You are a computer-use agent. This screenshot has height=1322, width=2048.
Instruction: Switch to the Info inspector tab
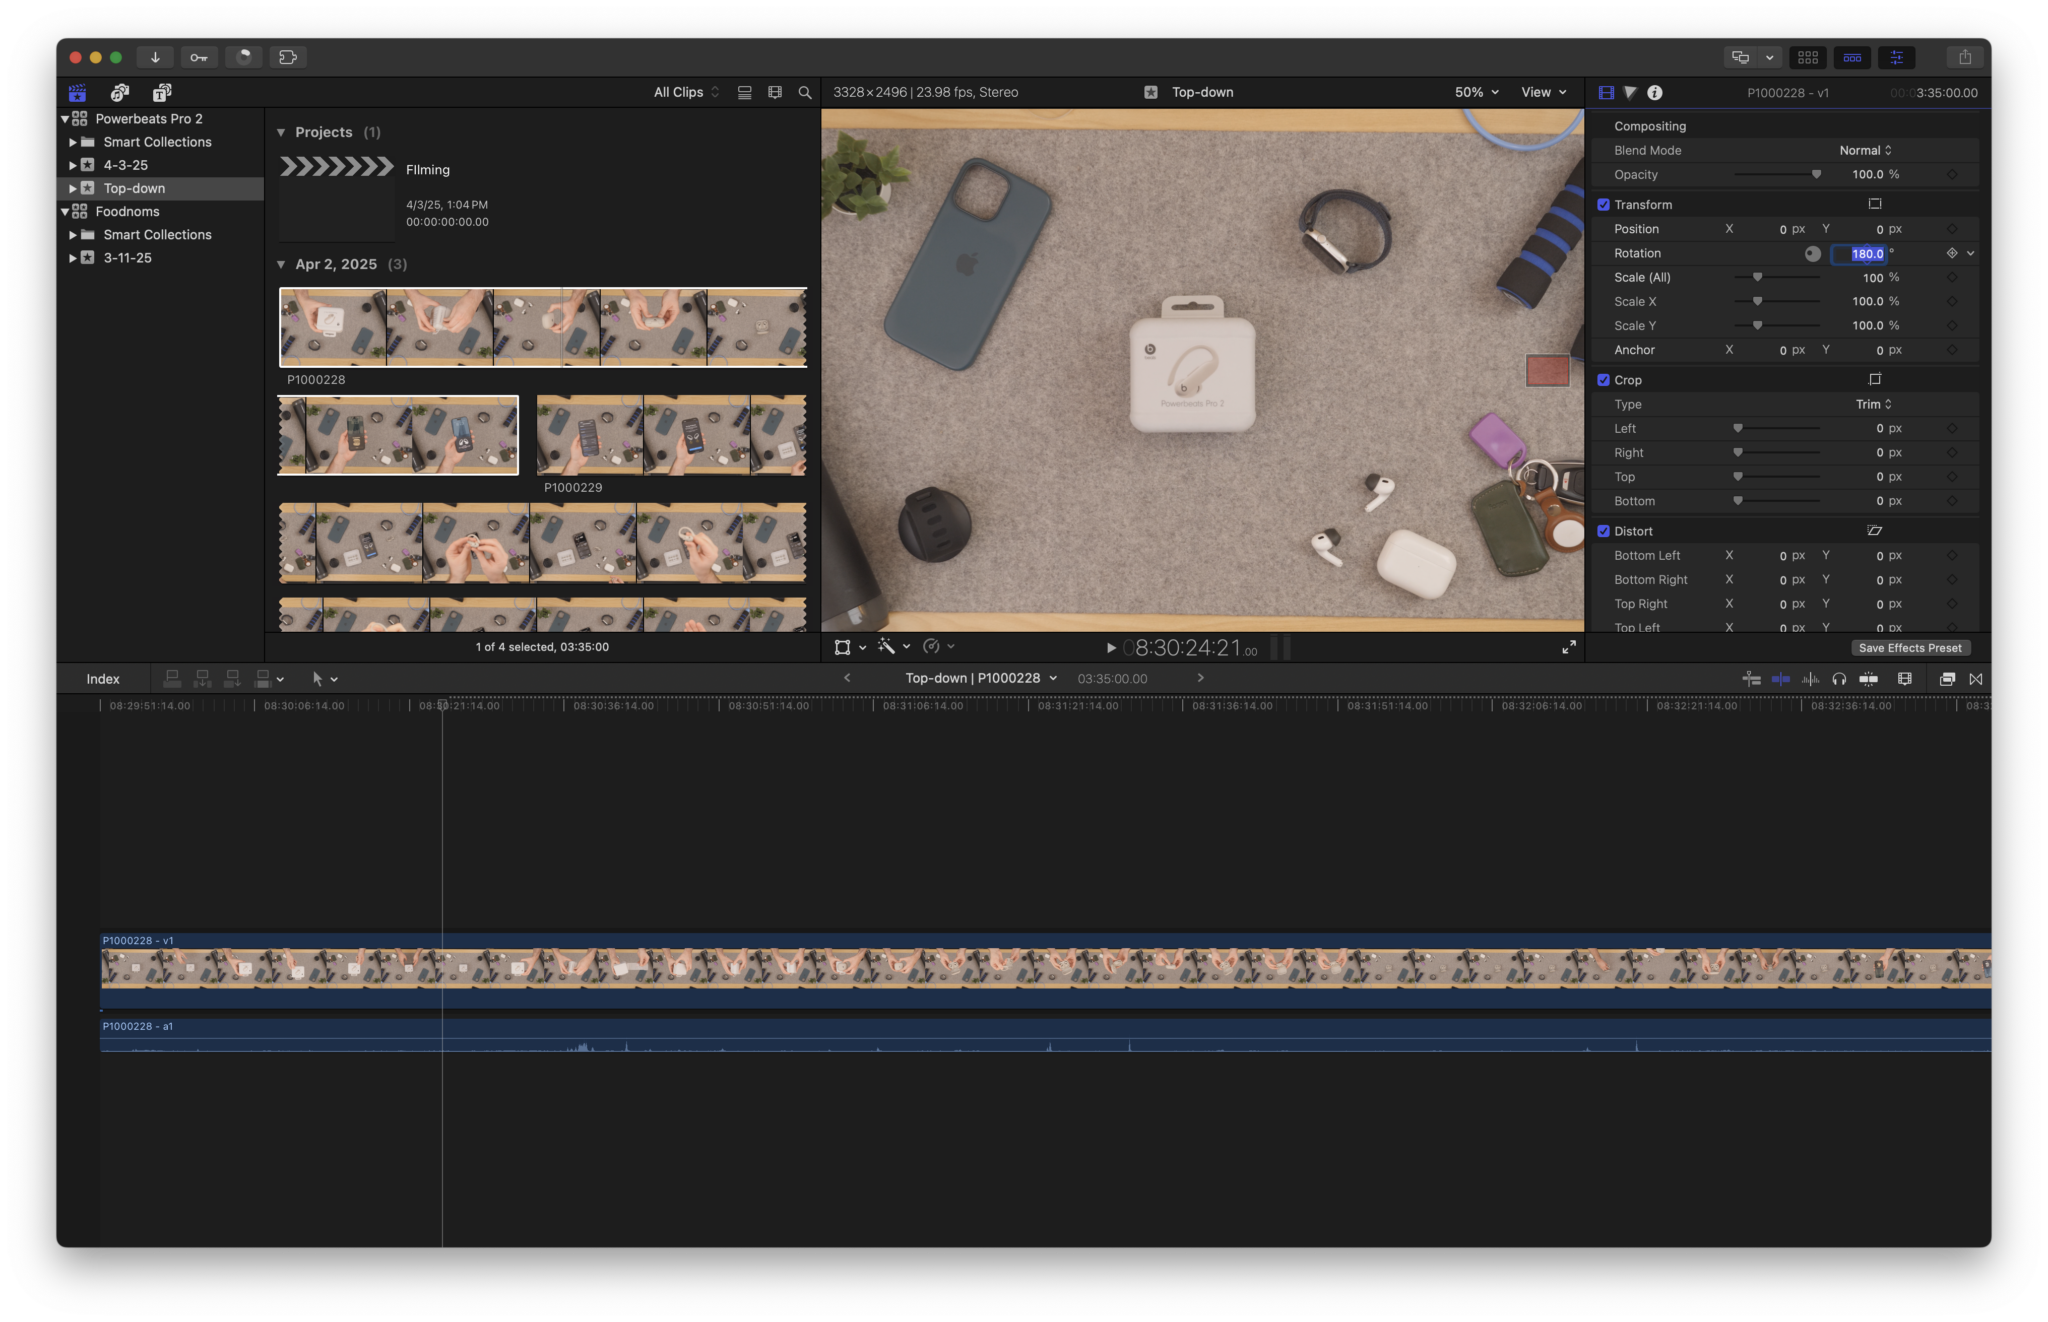click(1655, 92)
